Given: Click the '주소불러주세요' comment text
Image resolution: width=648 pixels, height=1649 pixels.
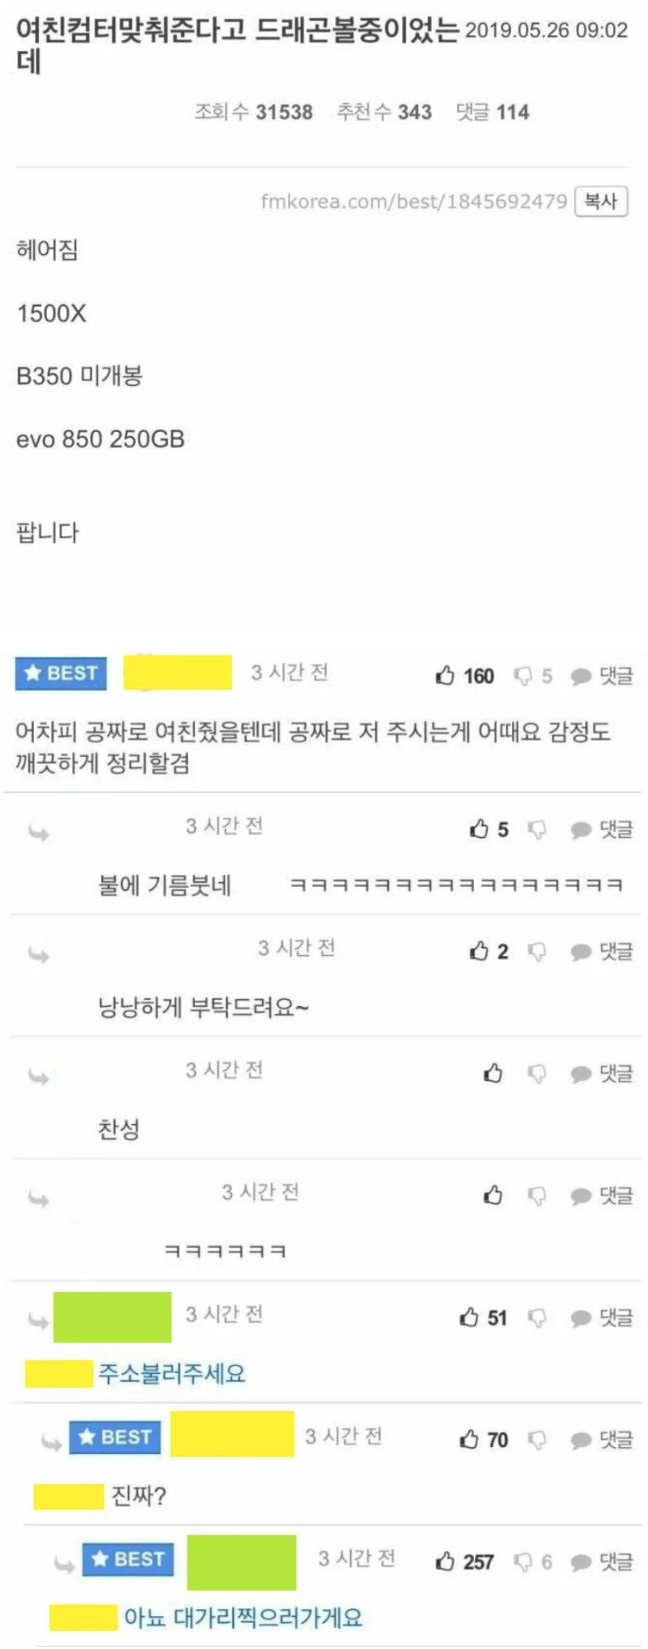Looking at the screenshot, I should pyautogui.click(x=172, y=1373).
